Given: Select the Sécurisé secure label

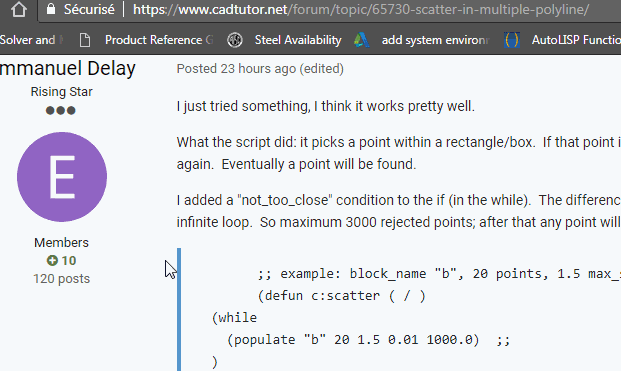Looking at the screenshot, I should [89, 9].
